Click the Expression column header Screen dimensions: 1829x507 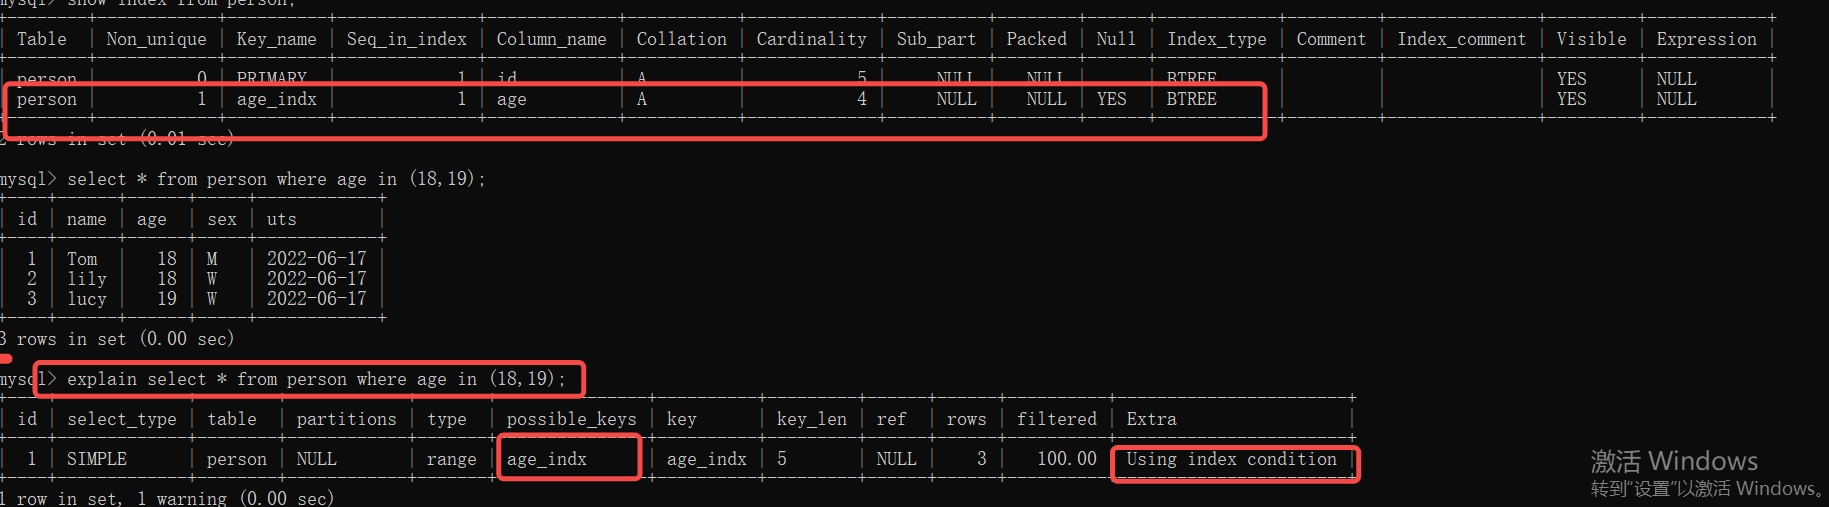[1706, 39]
